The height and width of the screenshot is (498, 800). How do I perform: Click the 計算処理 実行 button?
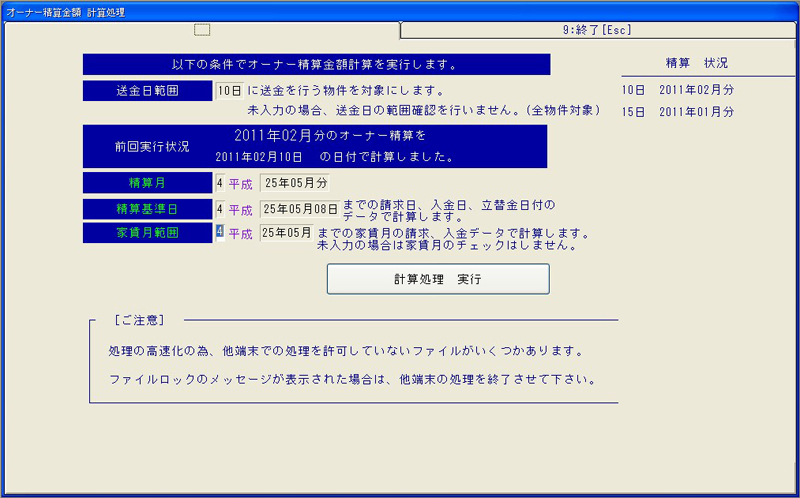coord(438,279)
